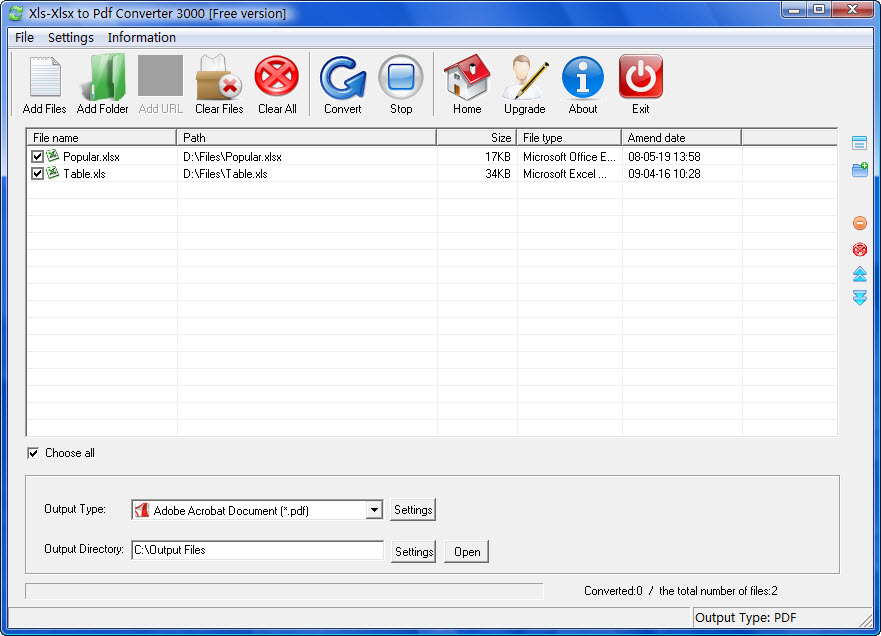Click the blue double-down-arrow icon in the sidebar
The height and width of the screenshot is (636, 881).
(x=860, y=297)
